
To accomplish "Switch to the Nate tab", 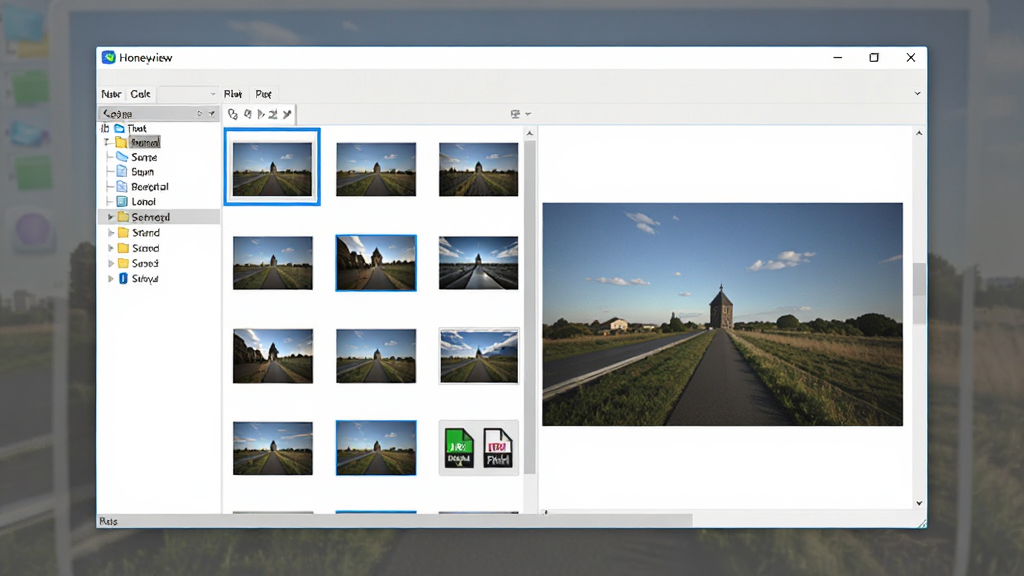I will tap(111, 94).
